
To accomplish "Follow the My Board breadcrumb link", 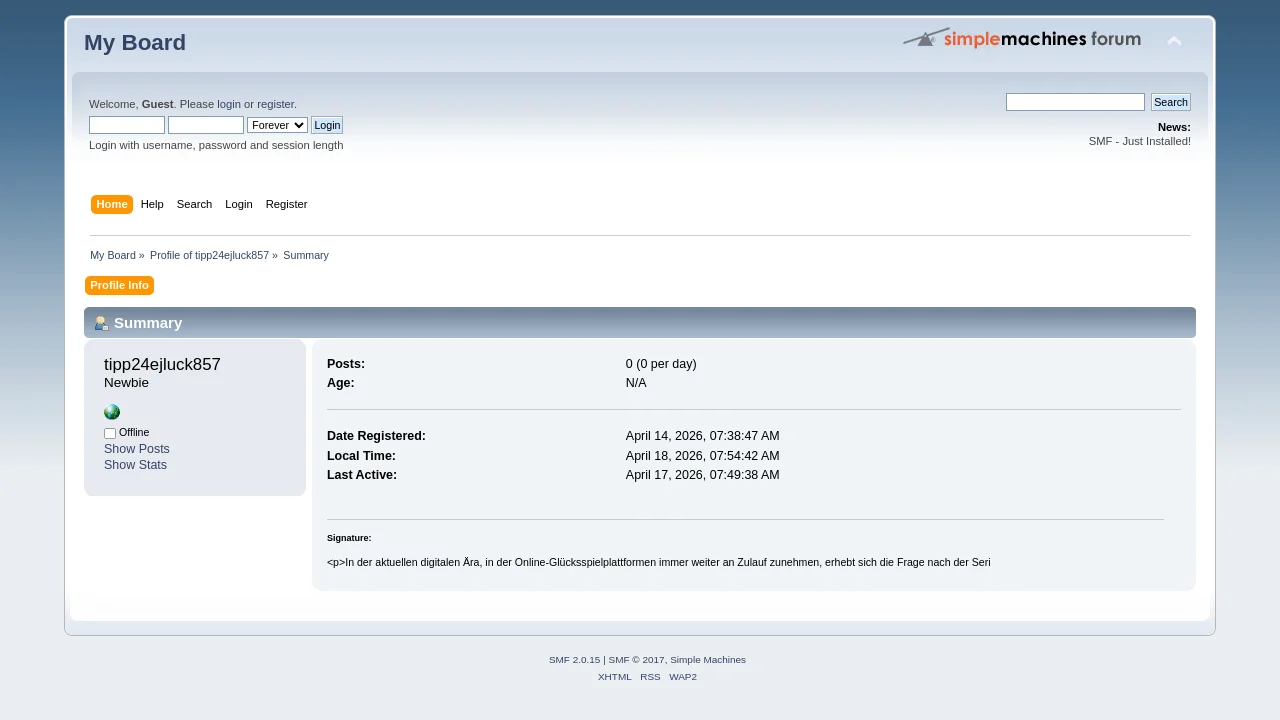I will pos(113,255).
